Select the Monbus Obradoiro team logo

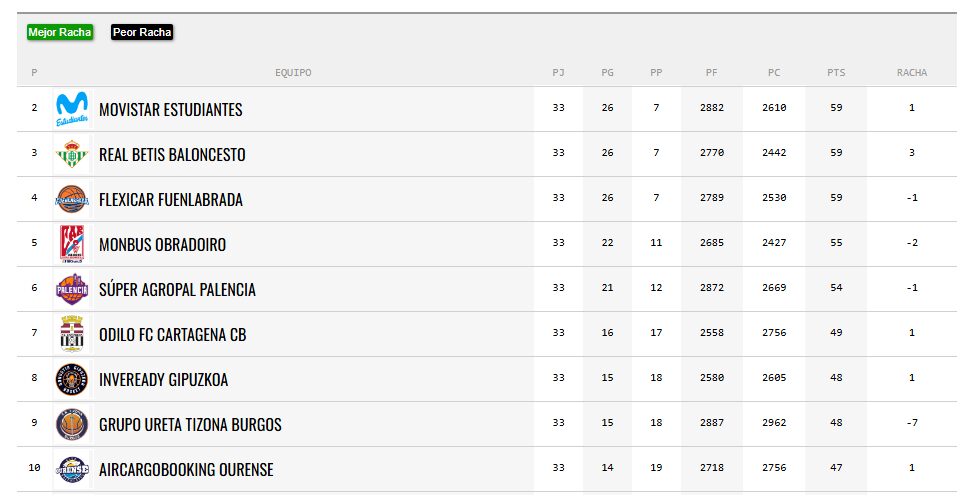(x=72, y=244)
